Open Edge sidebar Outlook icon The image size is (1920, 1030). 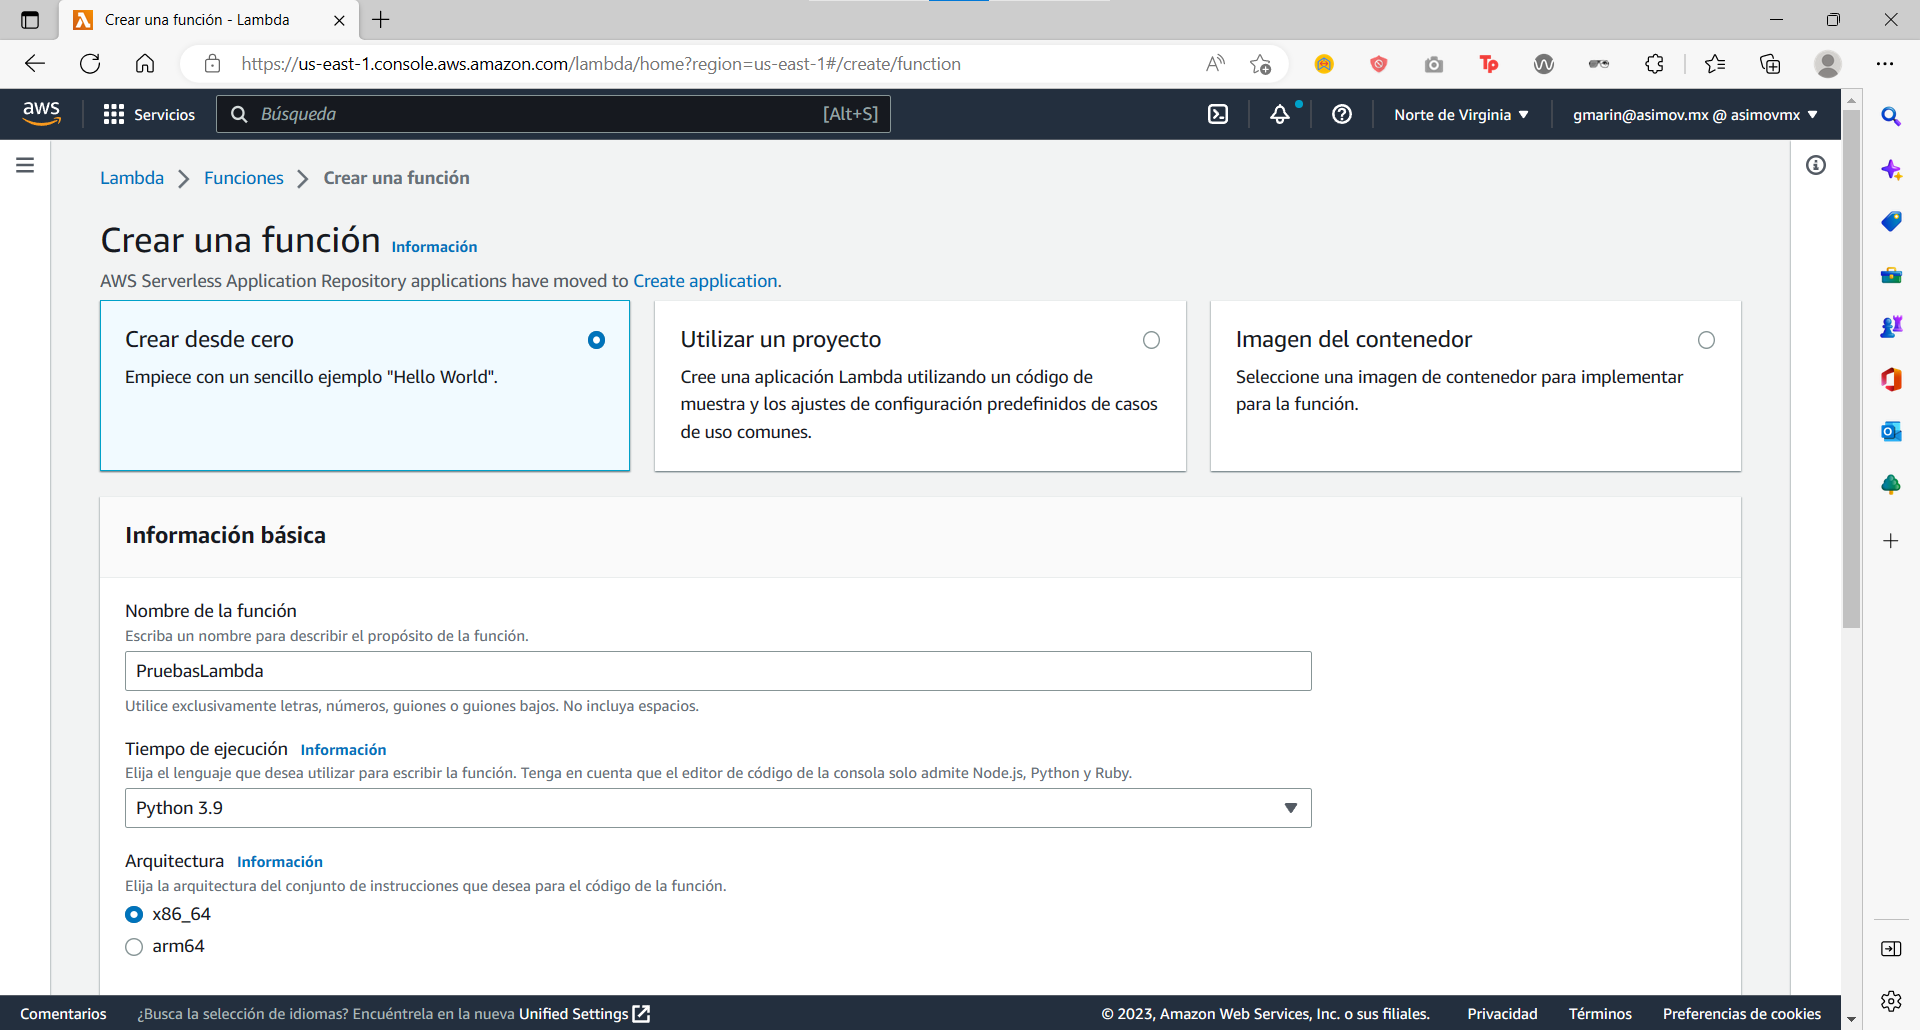[1891, 431]
